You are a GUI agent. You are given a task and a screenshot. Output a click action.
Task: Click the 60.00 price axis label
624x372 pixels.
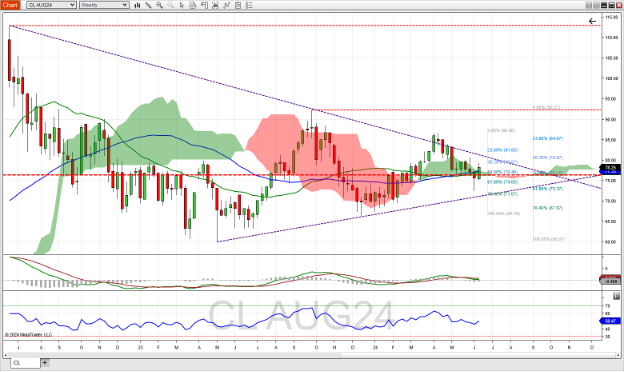611,242
